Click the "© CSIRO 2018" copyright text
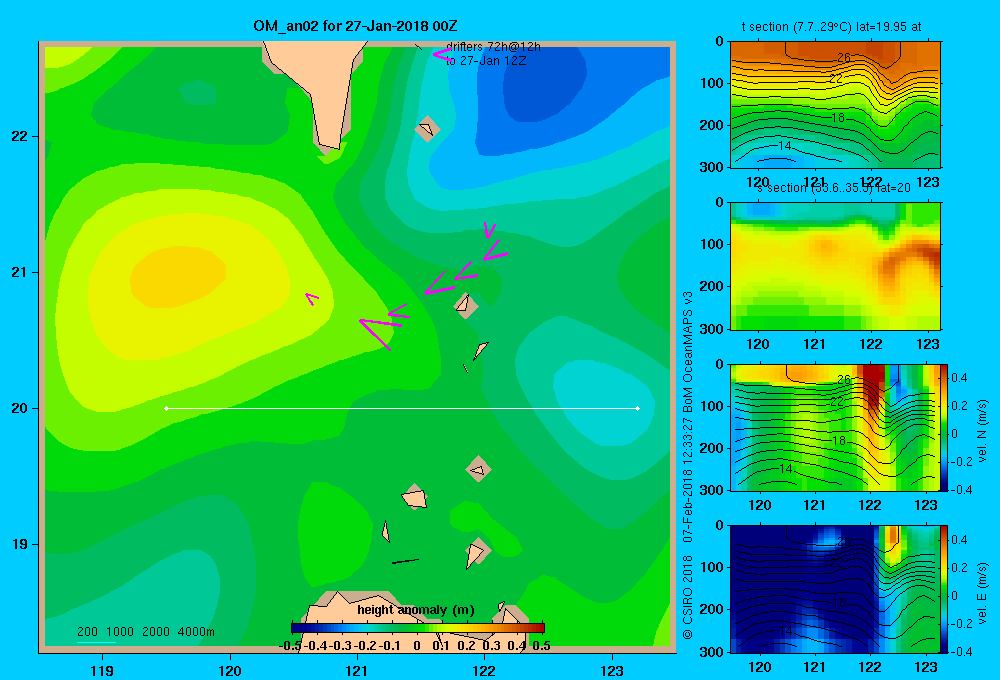Screen dimensions: 1000x680 [x=688, y=597]
